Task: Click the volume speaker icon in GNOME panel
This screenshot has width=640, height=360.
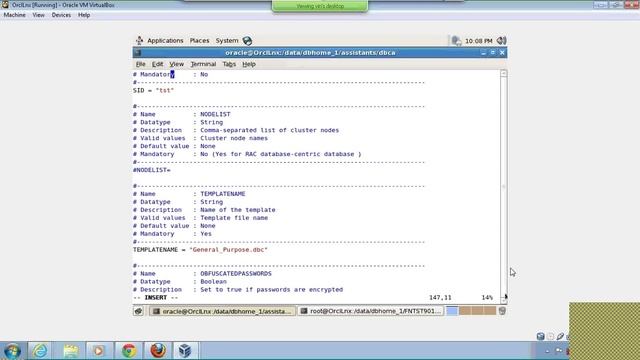Action: tap(502, 40)
